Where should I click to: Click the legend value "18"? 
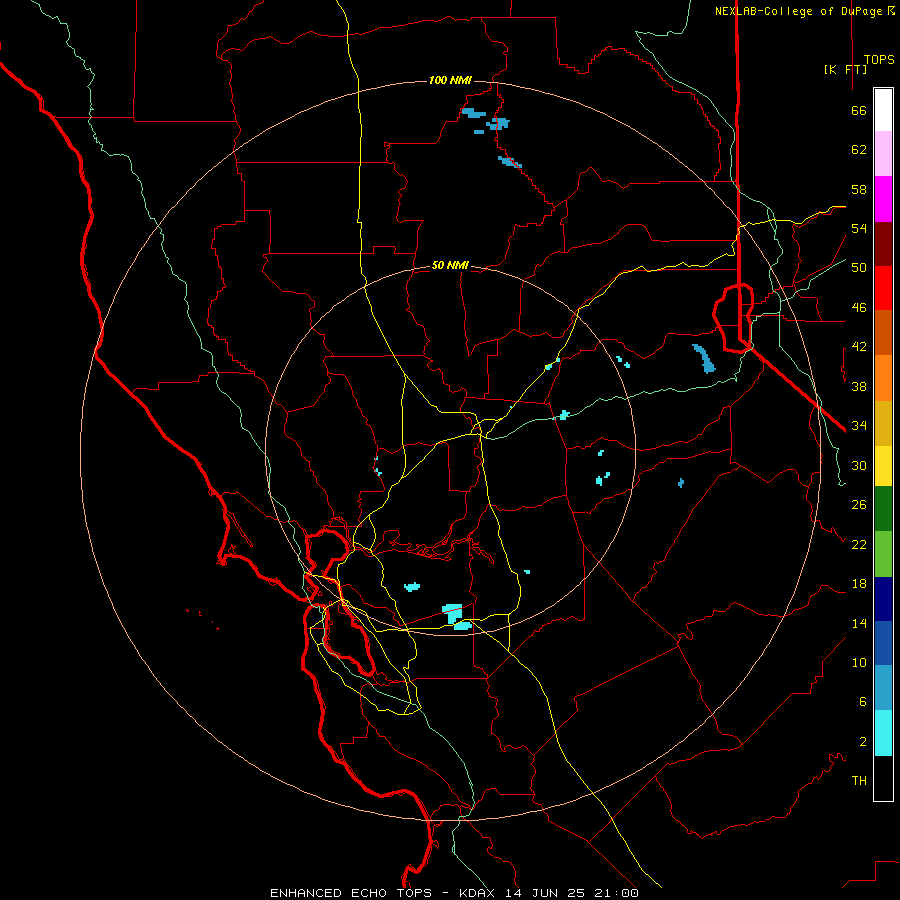(x=859, y=584)
